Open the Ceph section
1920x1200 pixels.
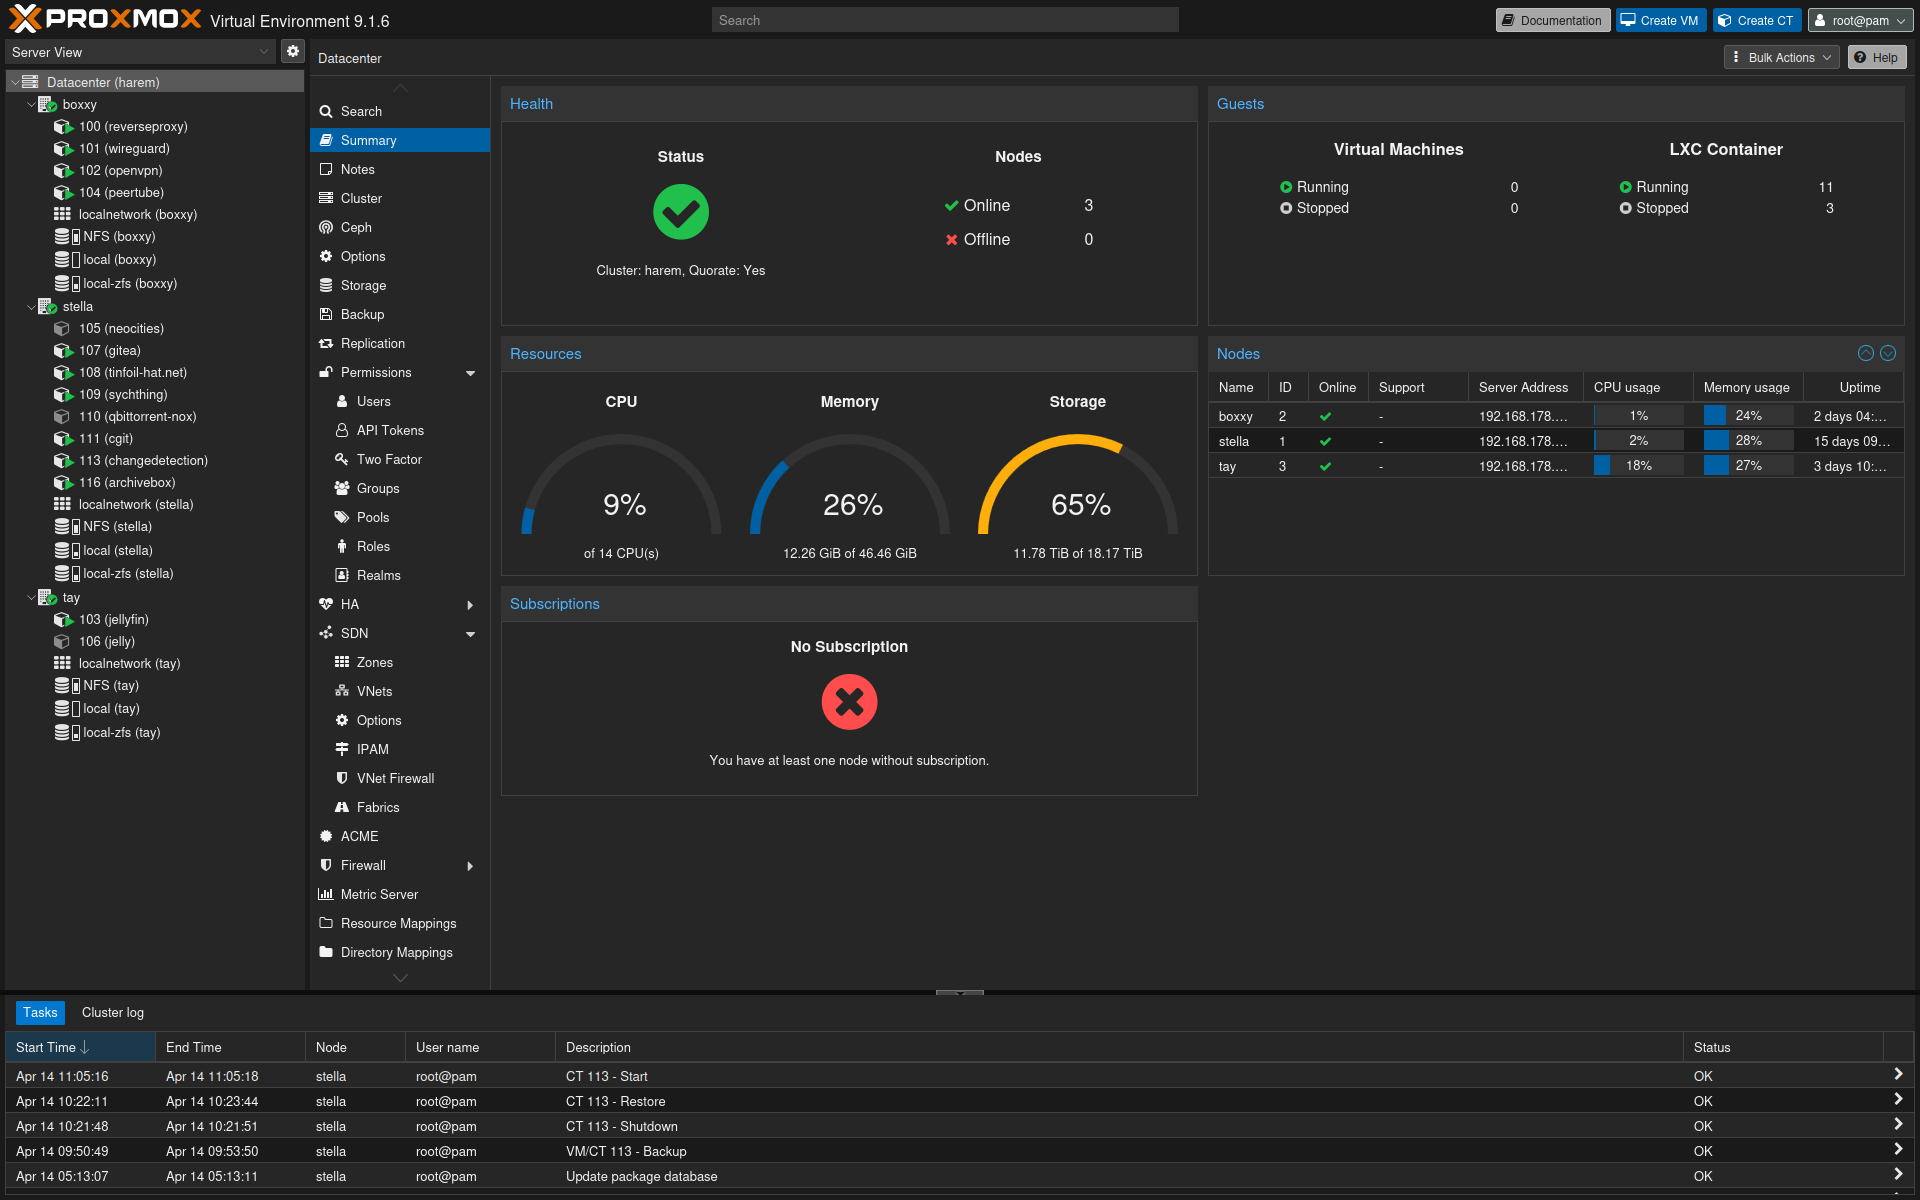click(x=356, y=227)
